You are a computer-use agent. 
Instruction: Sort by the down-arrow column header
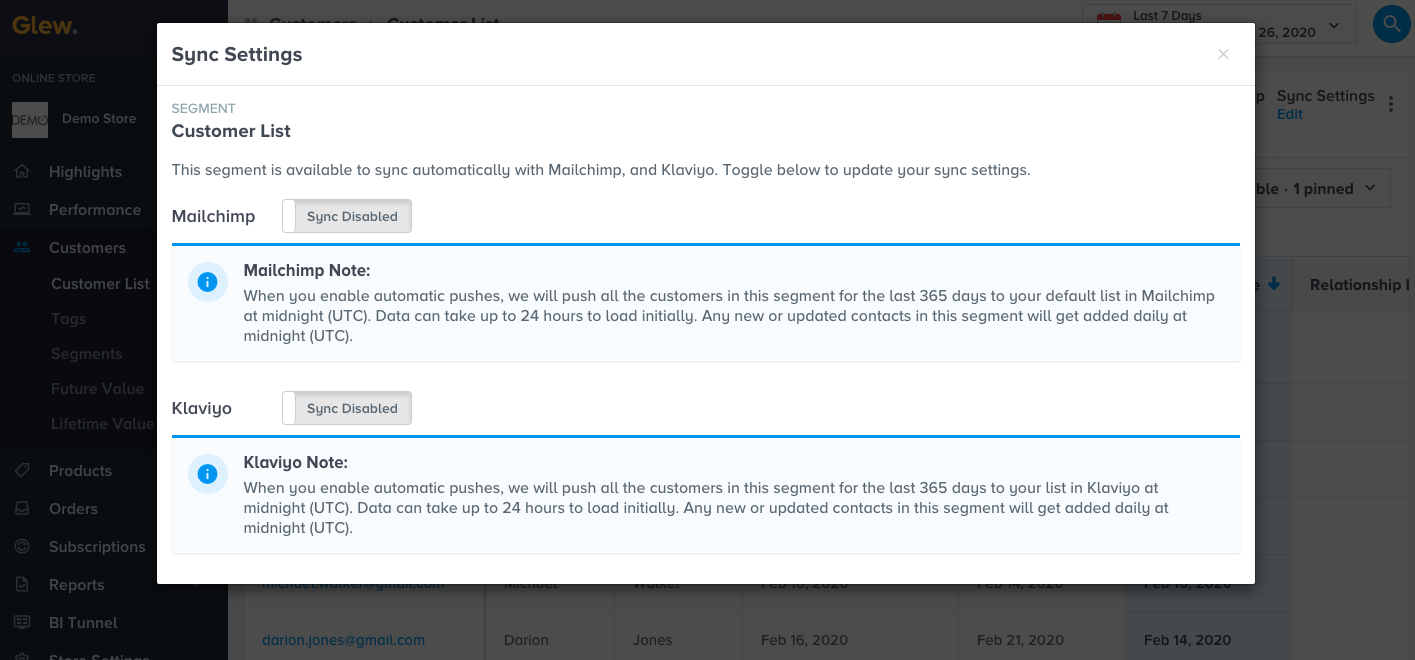tap(1273, 284)
